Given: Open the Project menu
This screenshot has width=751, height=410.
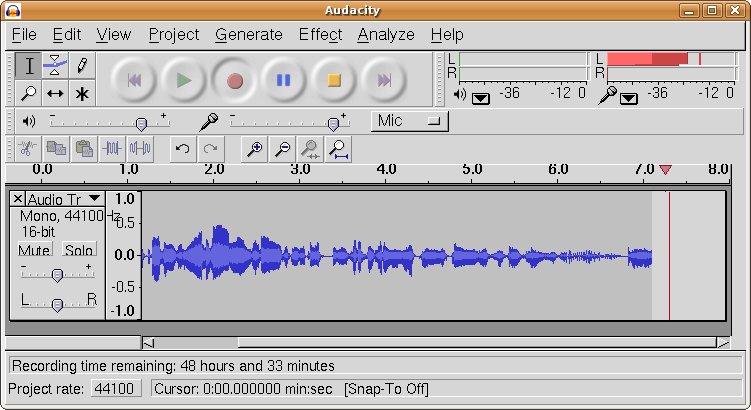Looking at the screenshot, I should point(174,34).
